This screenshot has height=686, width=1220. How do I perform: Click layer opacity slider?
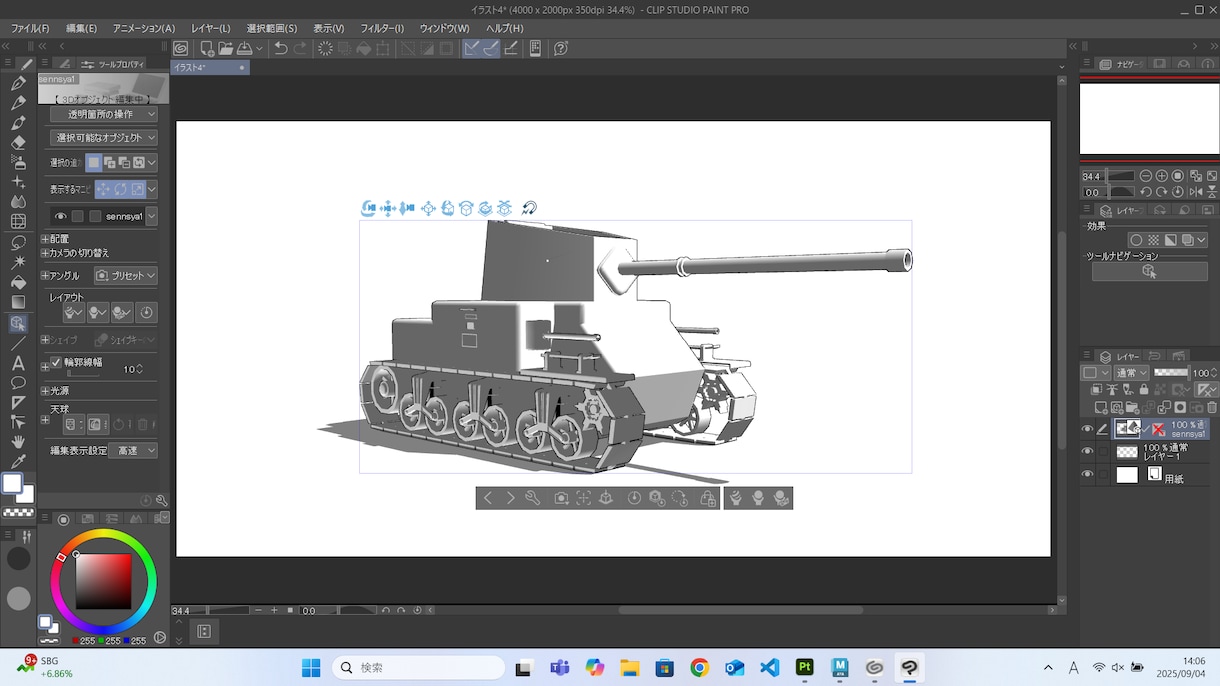pos(1171,372)
